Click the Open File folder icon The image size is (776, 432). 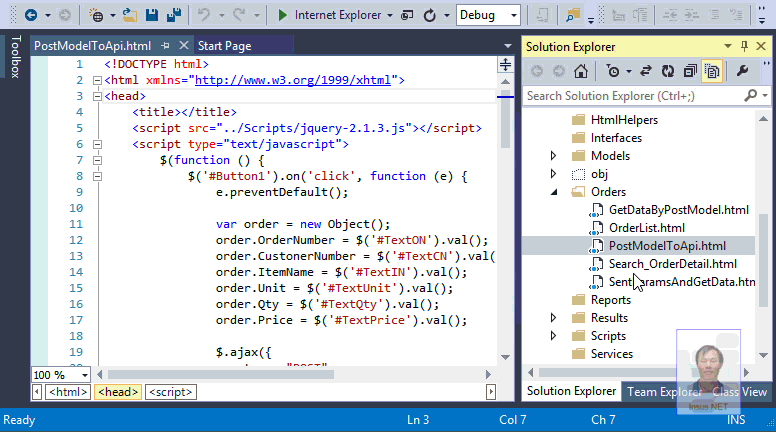point(130,15)
